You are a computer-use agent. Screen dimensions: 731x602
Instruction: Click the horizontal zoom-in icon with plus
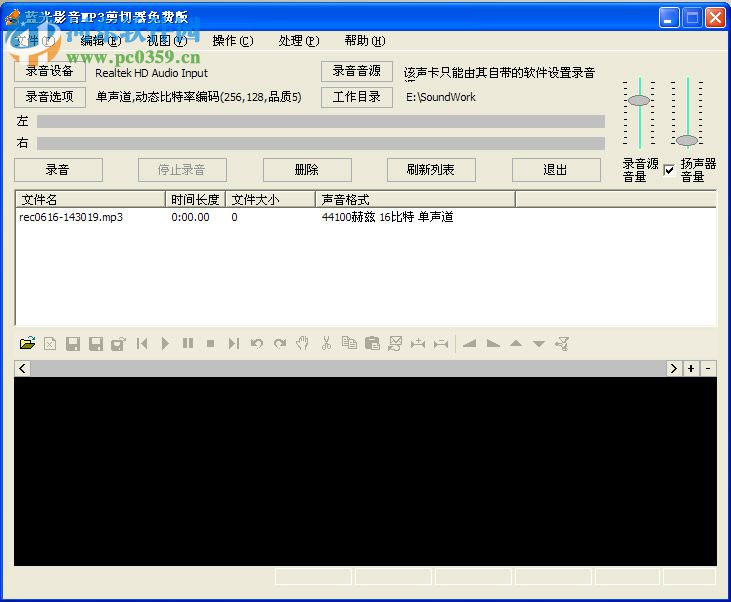pos(418,344)
